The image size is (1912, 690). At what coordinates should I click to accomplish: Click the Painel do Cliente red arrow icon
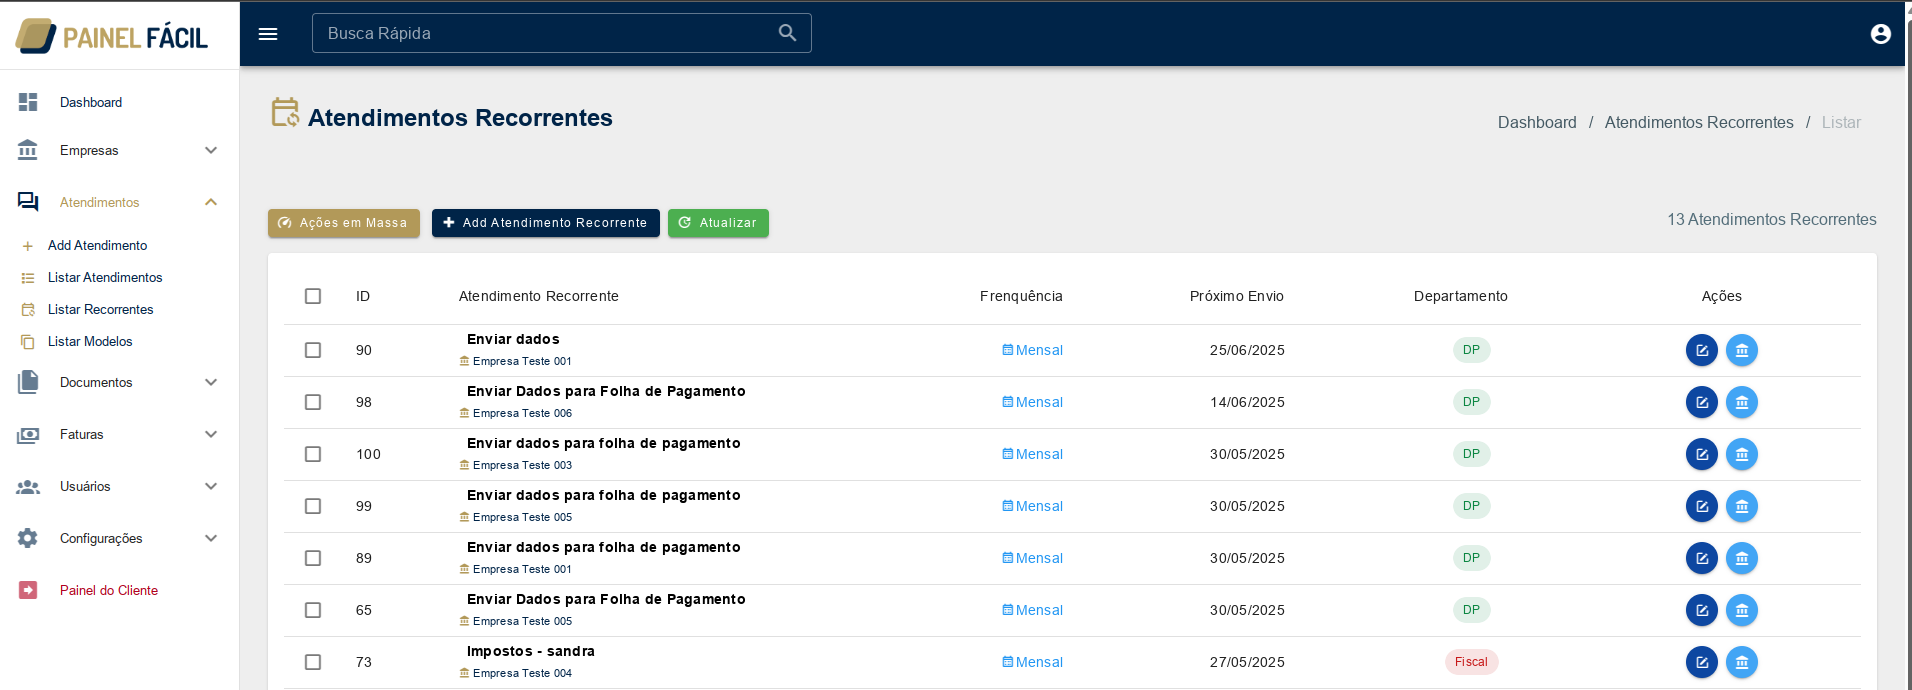click(28, 590)
